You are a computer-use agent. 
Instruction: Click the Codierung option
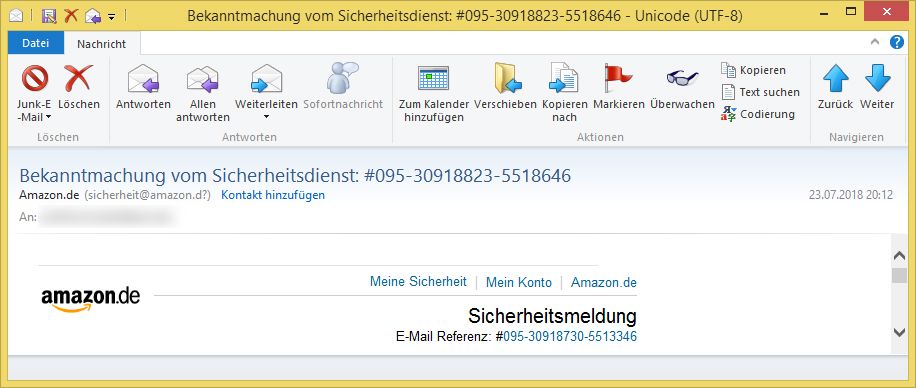click(x=758, y=114)
